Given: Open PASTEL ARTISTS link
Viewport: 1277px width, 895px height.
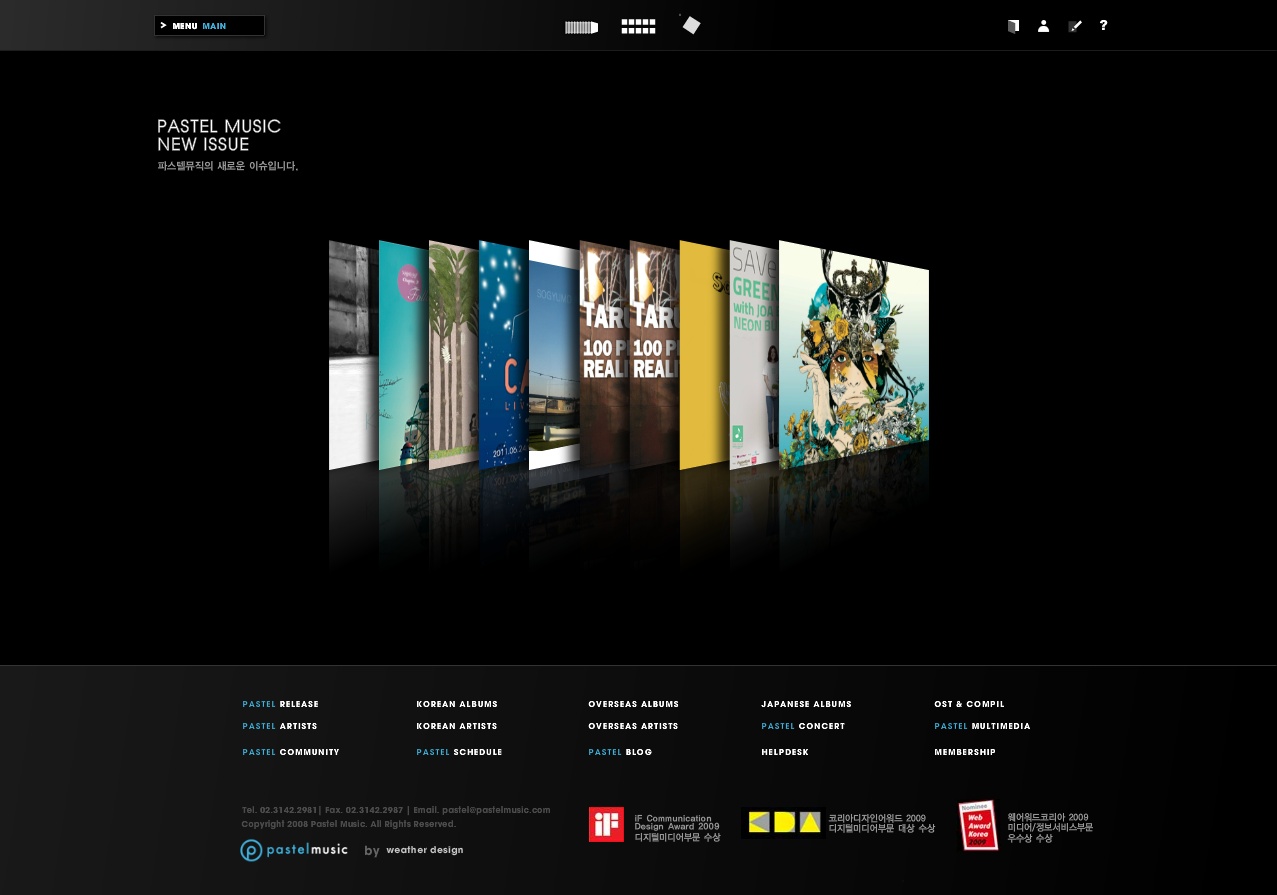Looking at the screenshot, I should click(x=279, y=726).
